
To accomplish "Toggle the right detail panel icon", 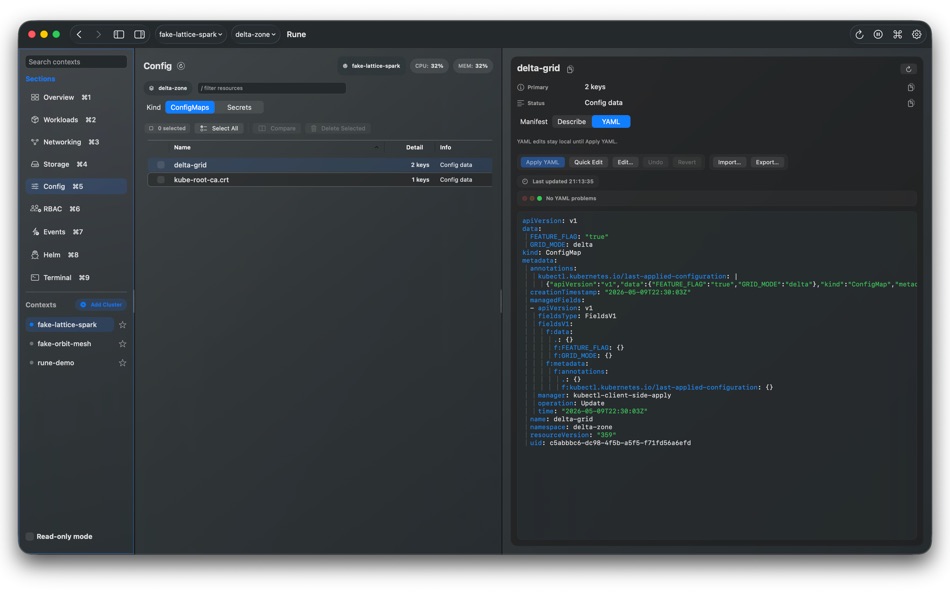I will [139, 35].
